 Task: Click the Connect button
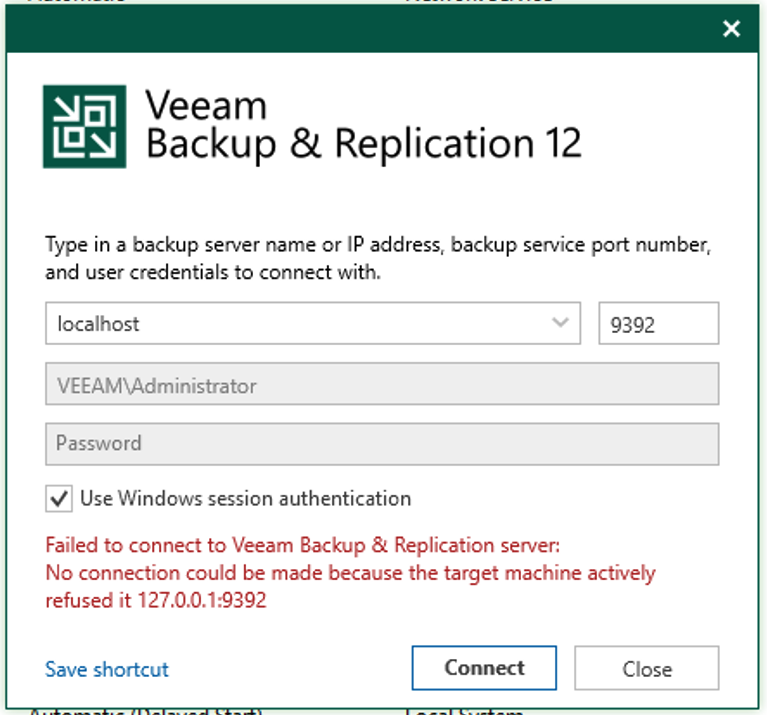pos(484,668)
